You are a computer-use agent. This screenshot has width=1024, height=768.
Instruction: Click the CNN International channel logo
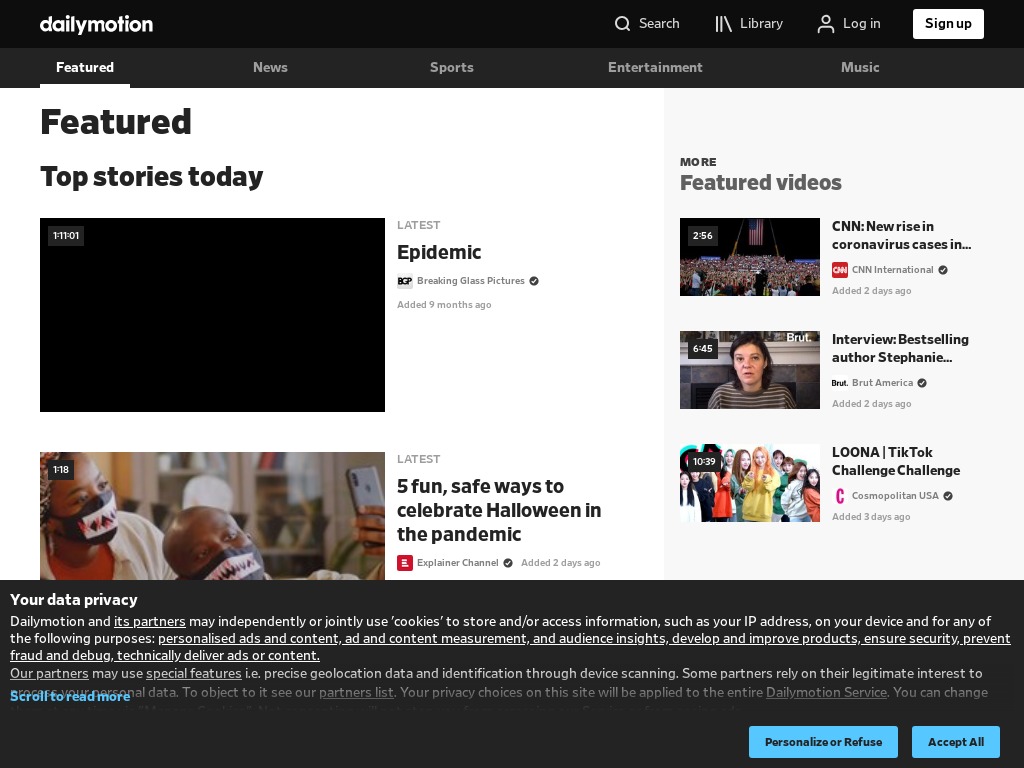(x=840, y=270)
